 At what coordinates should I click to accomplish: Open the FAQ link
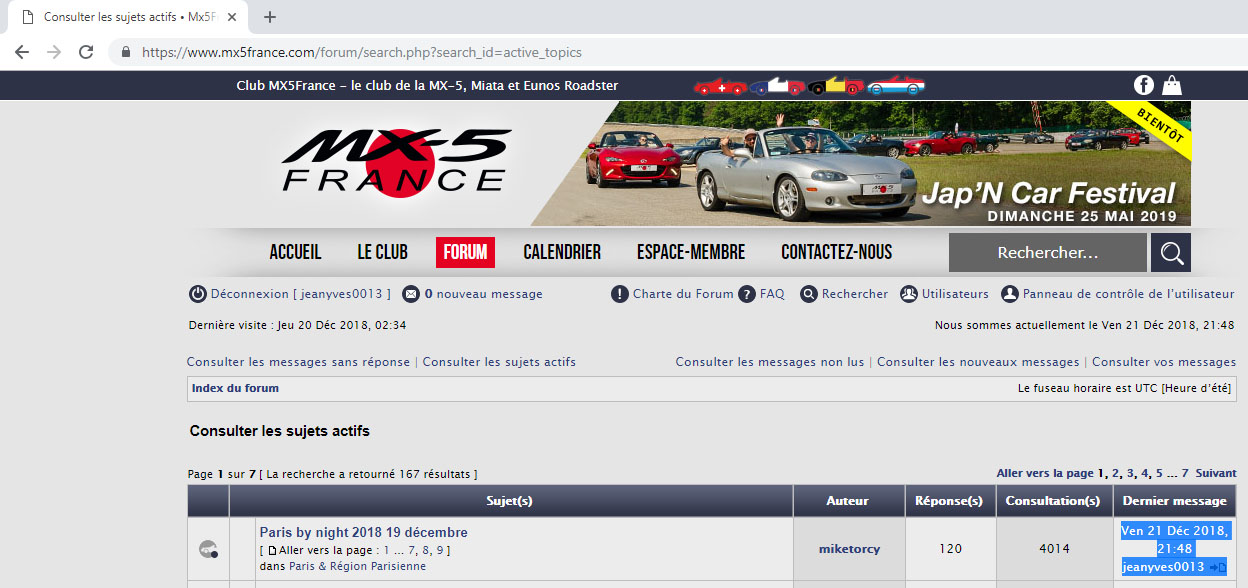772,294
